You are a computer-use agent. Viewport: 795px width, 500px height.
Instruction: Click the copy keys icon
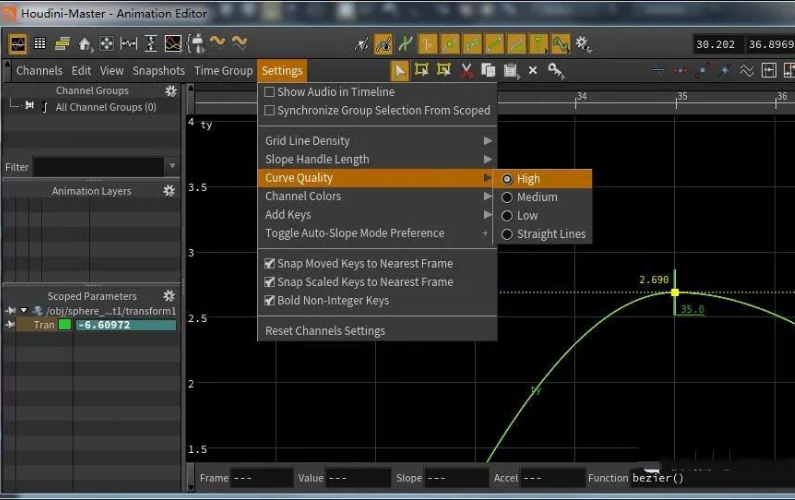click(488, 70)
